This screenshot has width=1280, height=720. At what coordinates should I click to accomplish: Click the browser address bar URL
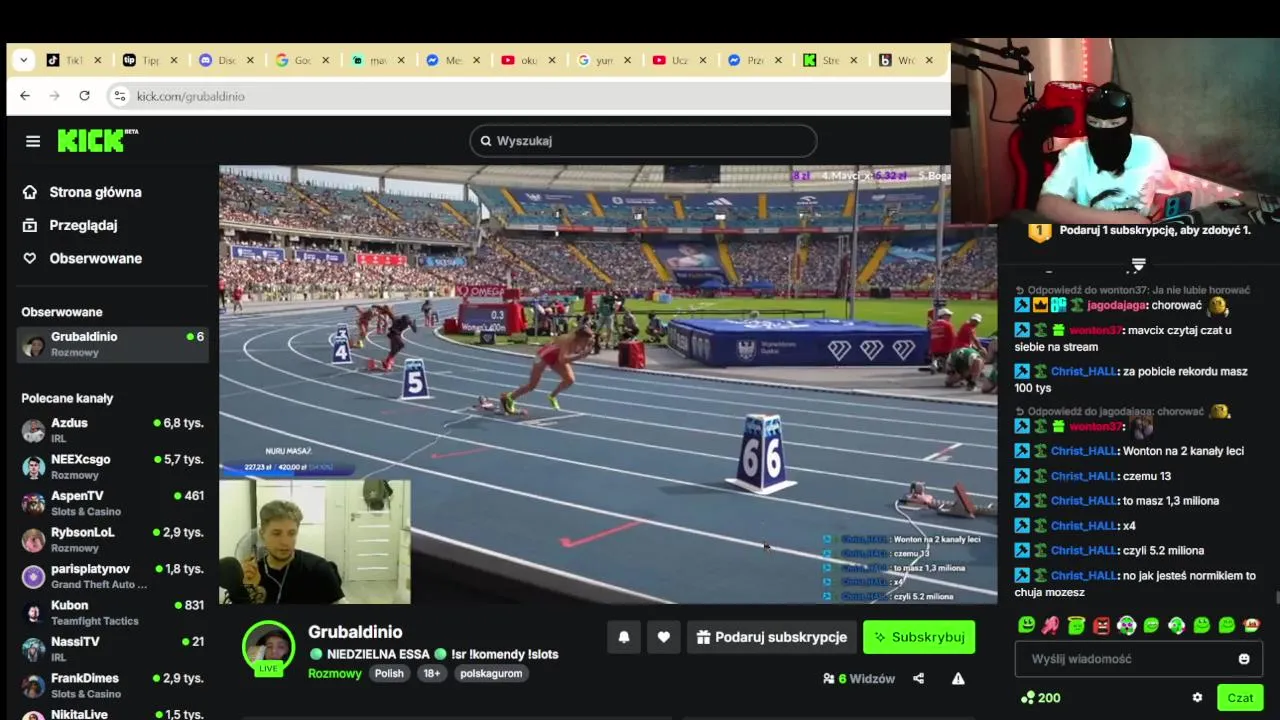pos(191,96)
